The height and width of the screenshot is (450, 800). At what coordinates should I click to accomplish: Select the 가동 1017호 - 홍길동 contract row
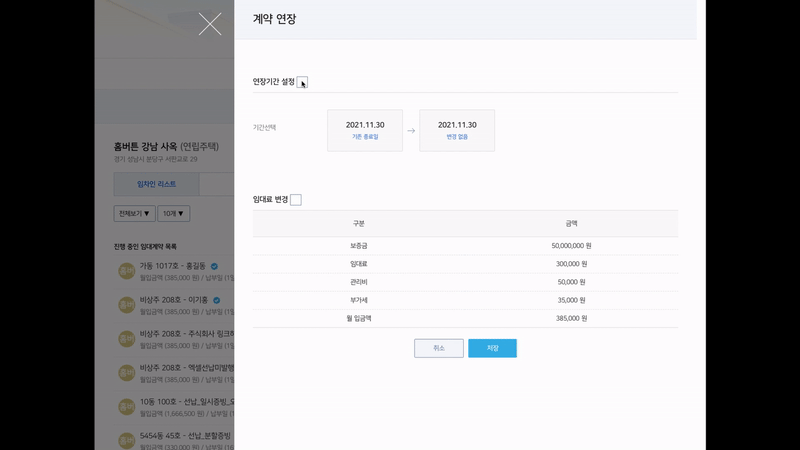(174, 271)
